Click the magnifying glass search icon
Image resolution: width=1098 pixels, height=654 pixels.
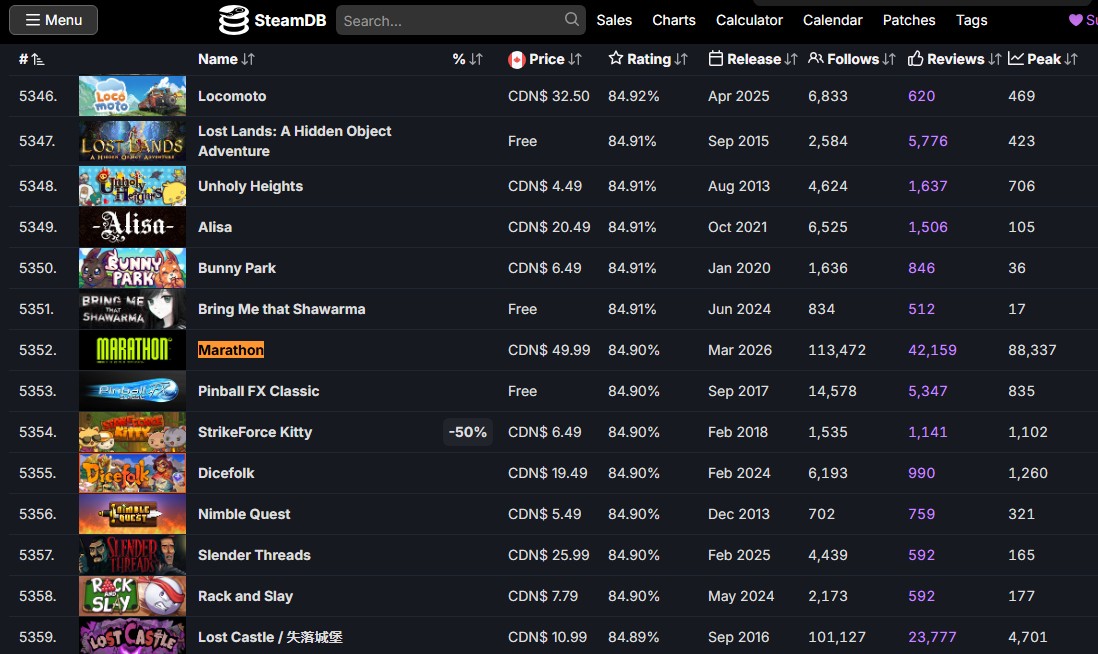click(x=571, y=20)
